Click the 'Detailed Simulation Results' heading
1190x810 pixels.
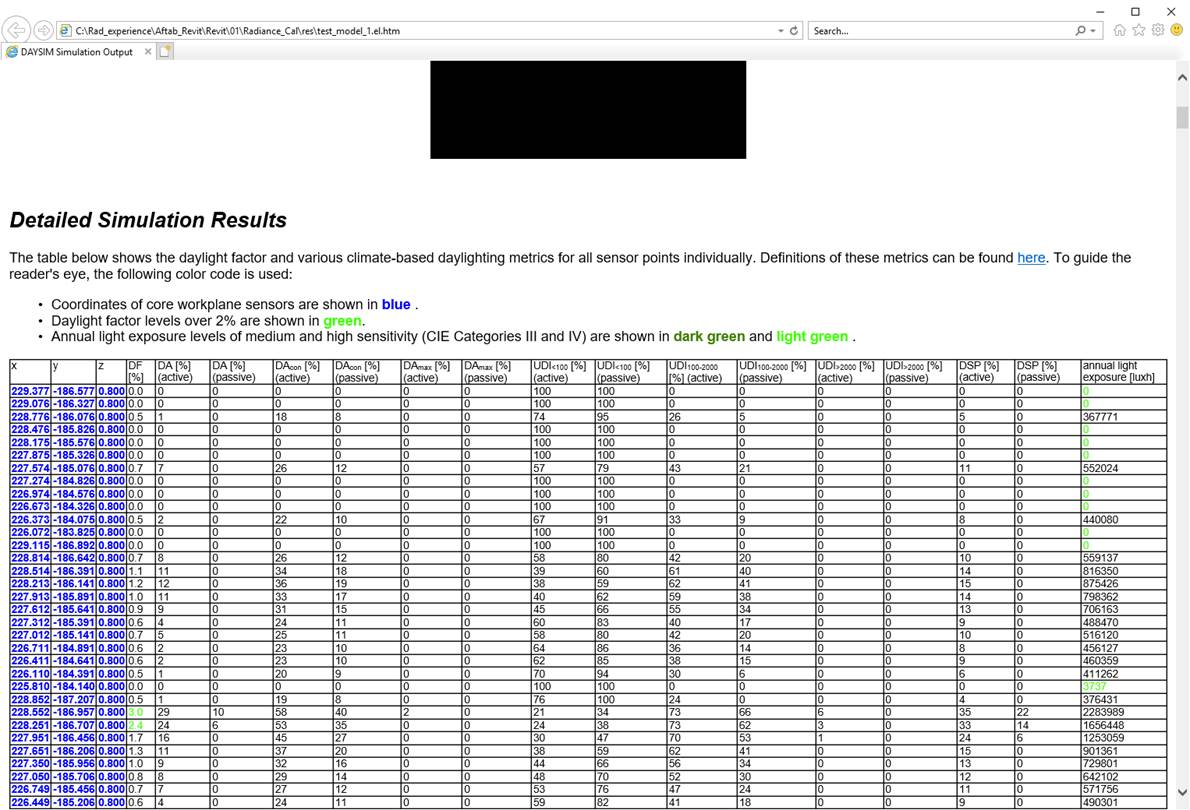coord(148,220)
